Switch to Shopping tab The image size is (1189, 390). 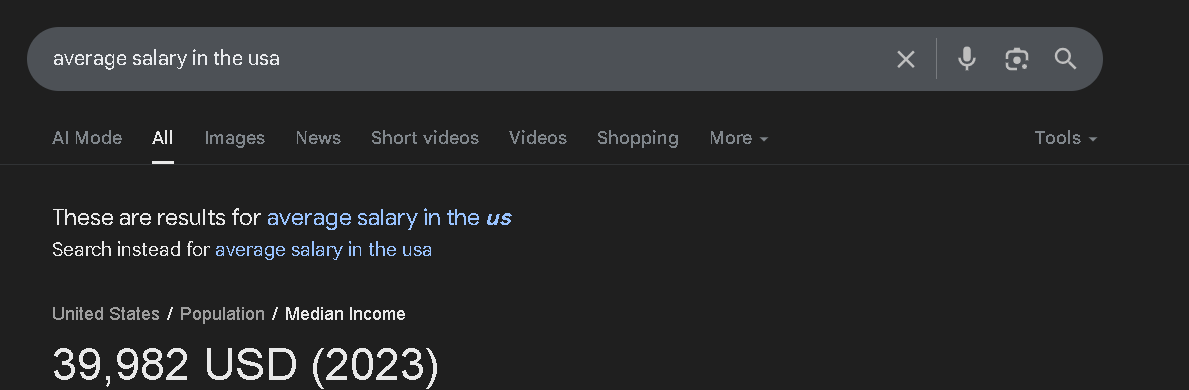coord(638,138)
